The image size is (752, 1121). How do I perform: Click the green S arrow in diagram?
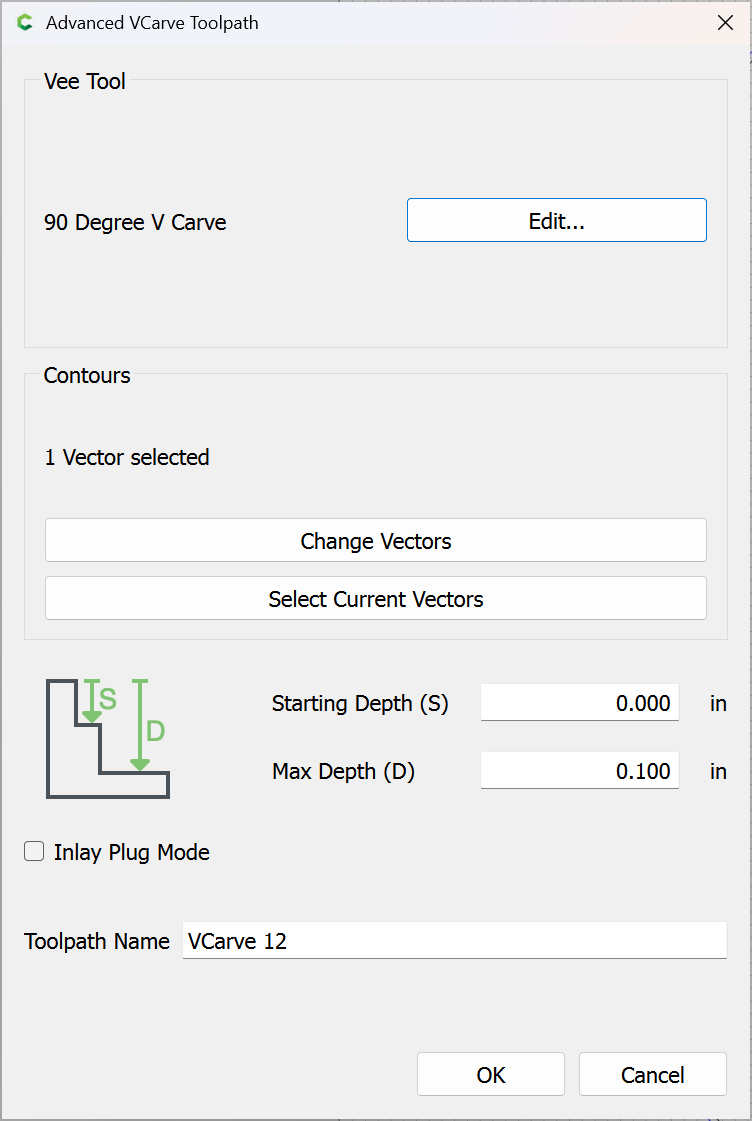coord(92,701)
